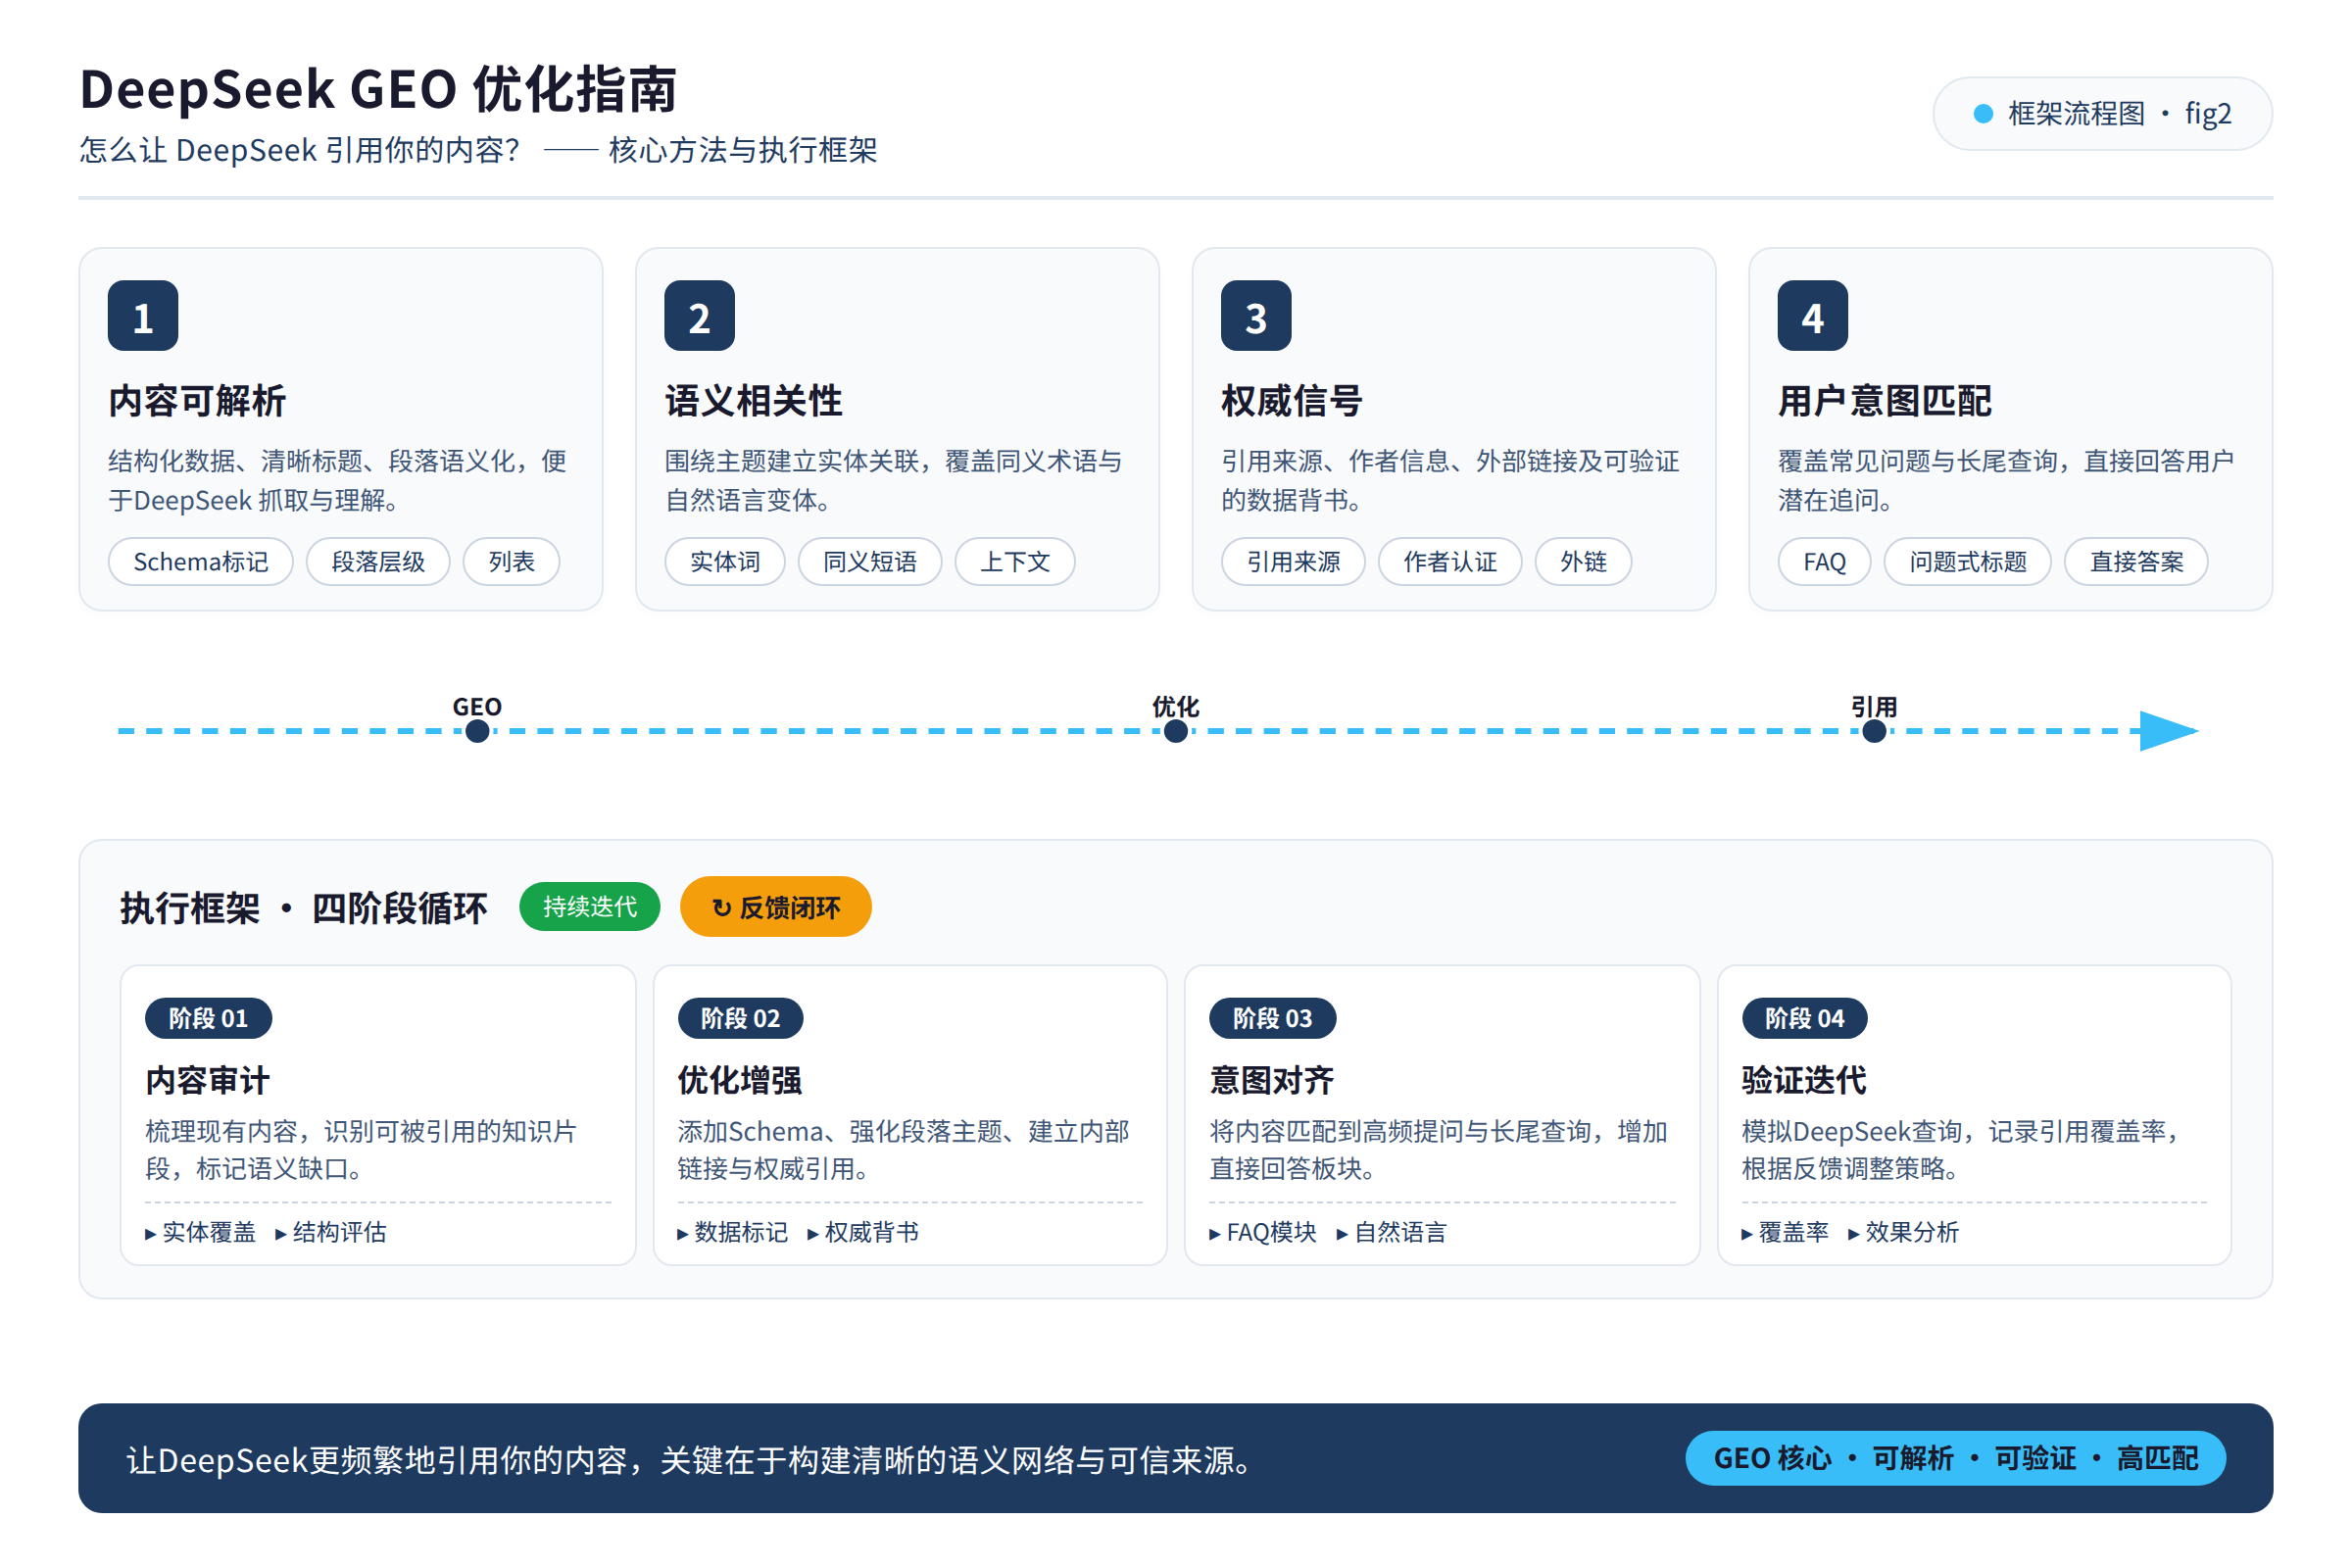Select the 框架流程图 · fig2 badge
Screen dimensions: 2352x1568
[2102, 114]
